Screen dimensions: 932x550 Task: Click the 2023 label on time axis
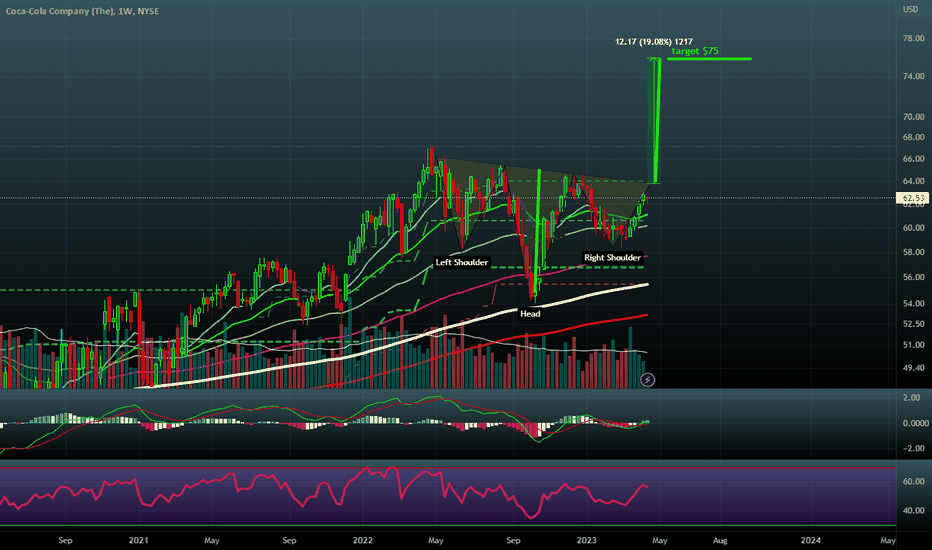[x=587, y=540]
